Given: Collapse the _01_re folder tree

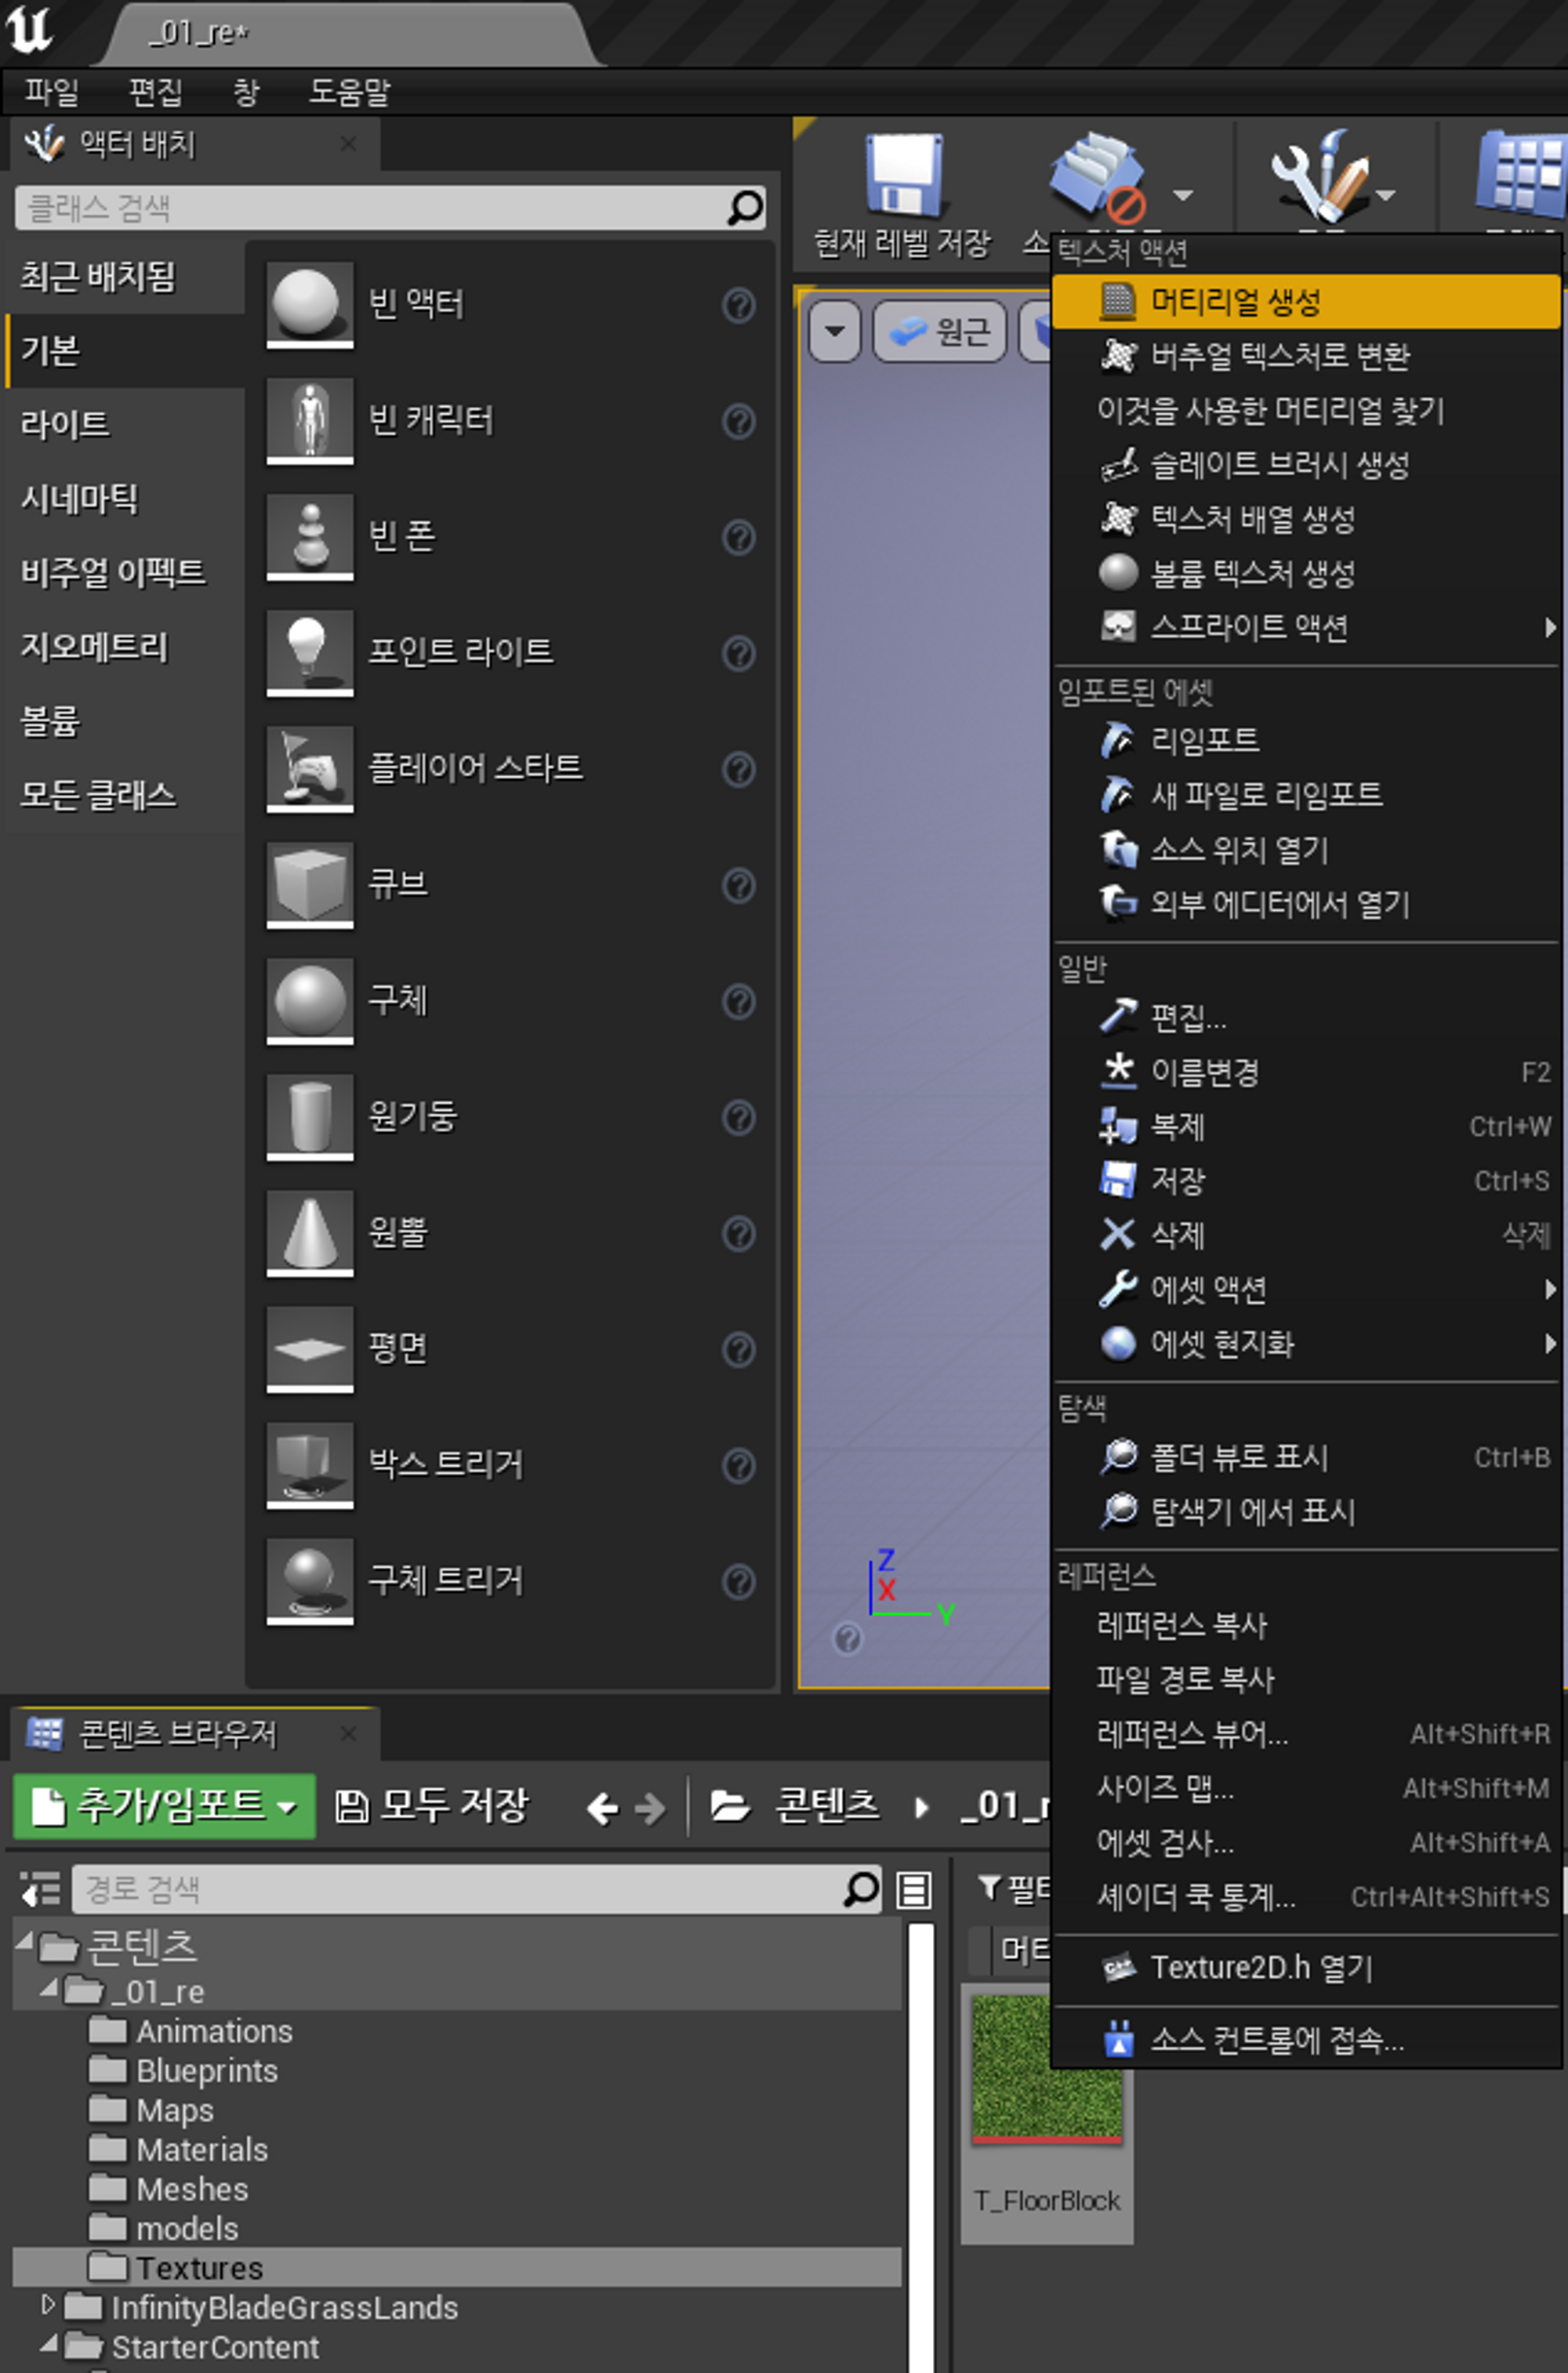Looking at the screenshot, I should (48, 1988).
